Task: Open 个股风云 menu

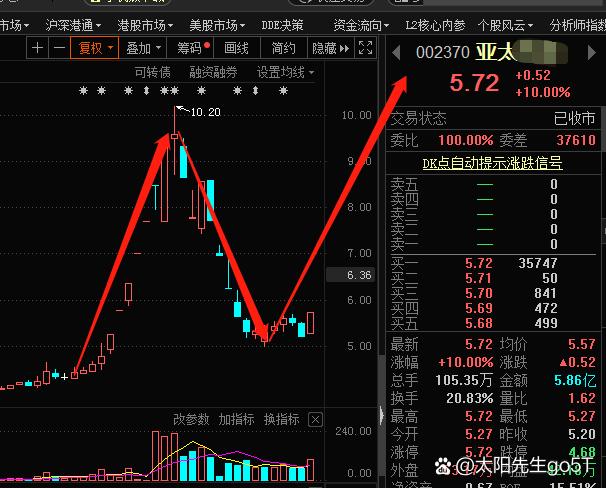Action: pyautogui.click(x=505, y=26)
